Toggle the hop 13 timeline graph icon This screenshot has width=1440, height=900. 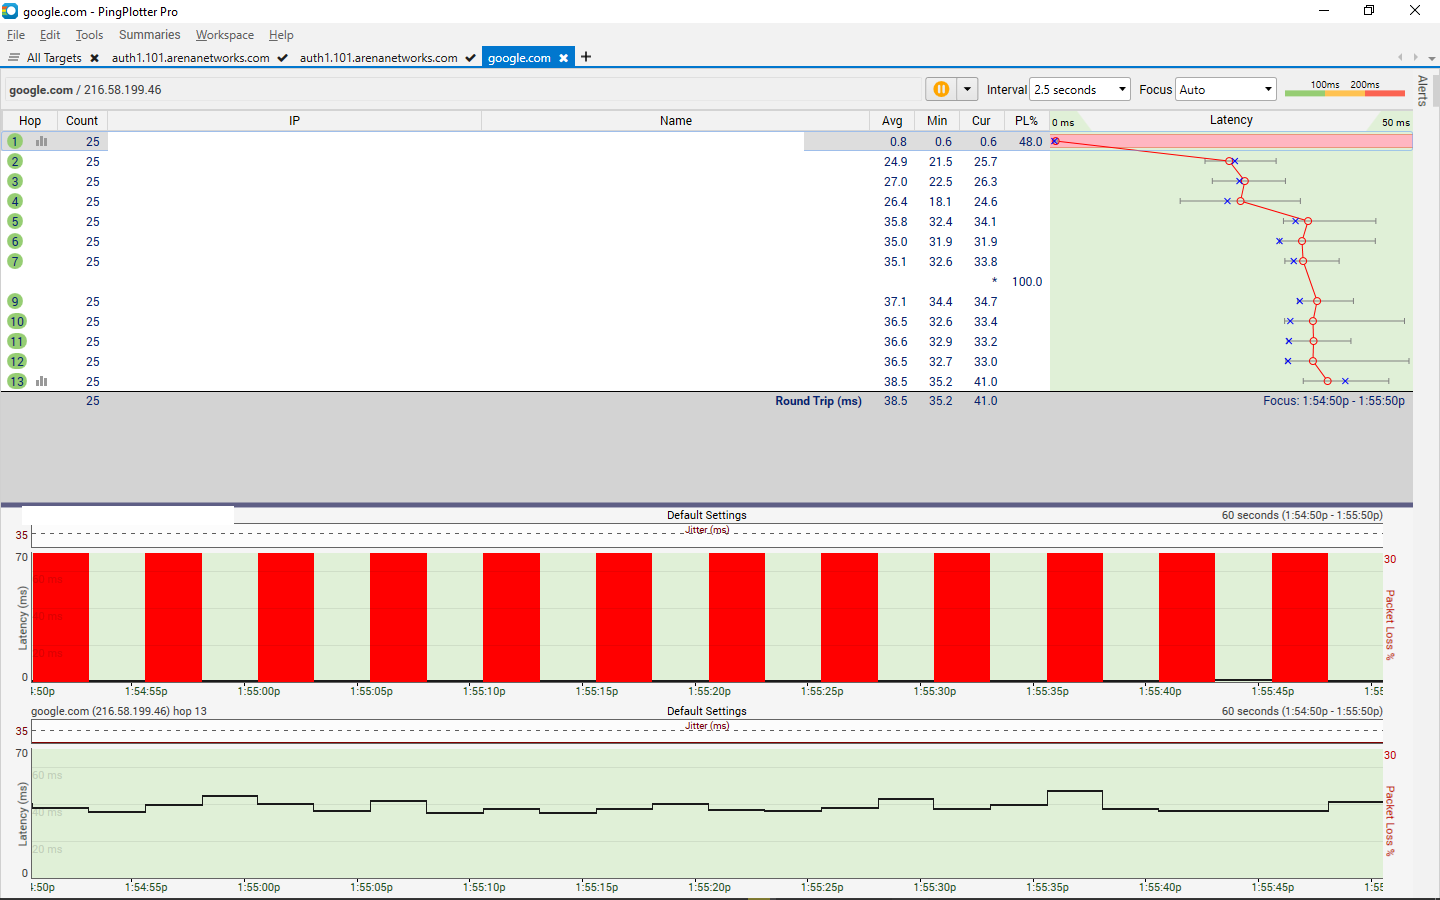42,381
